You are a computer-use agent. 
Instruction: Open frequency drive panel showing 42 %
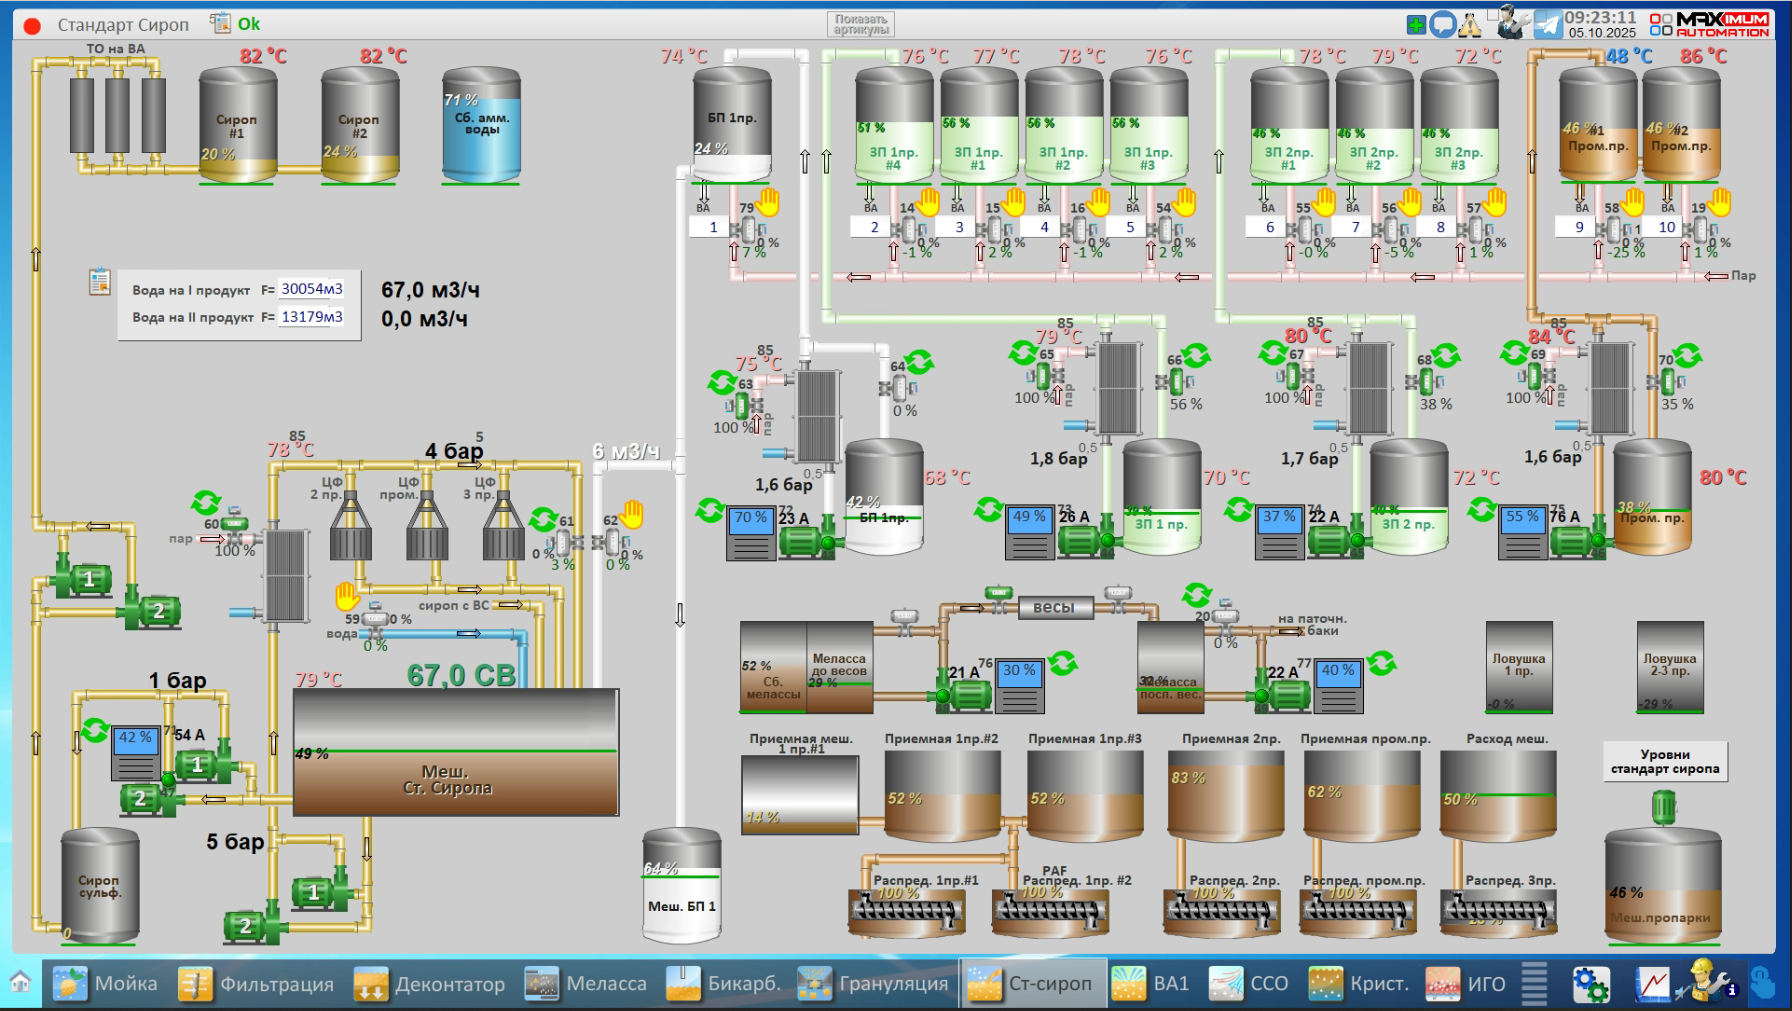pyautogui.click(x=135, y=752)
